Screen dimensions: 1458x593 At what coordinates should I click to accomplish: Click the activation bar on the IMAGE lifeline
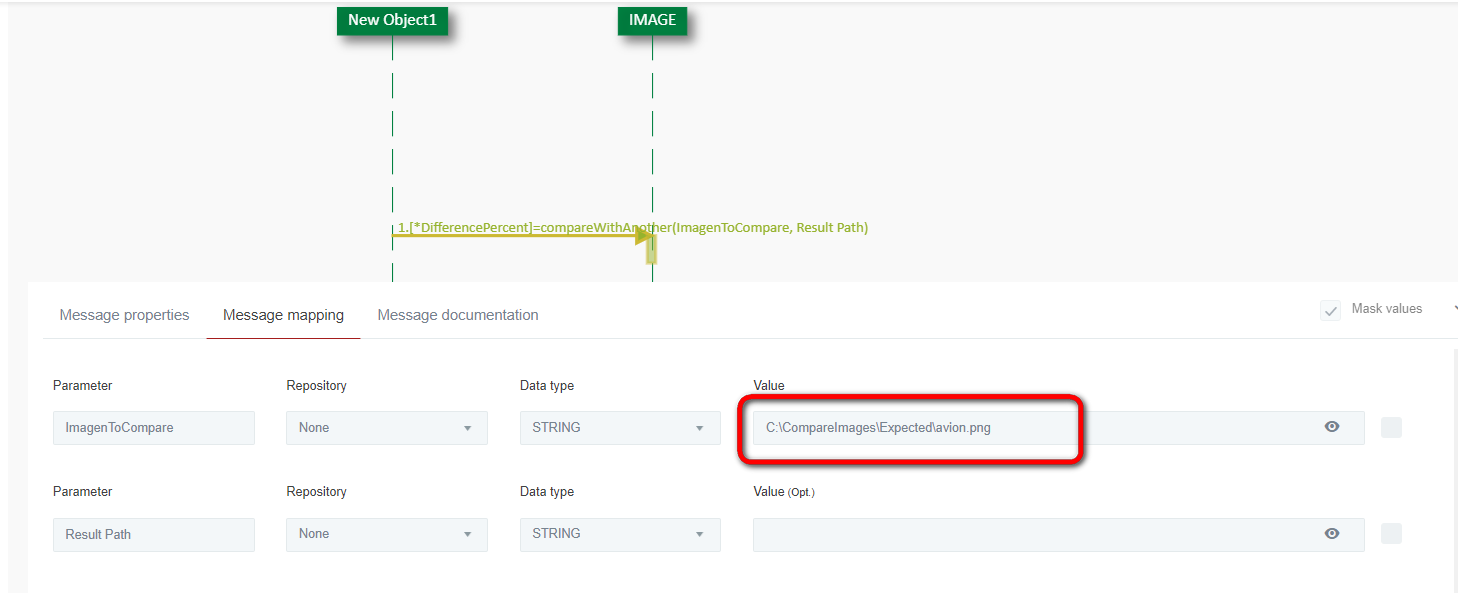(651, 250)
